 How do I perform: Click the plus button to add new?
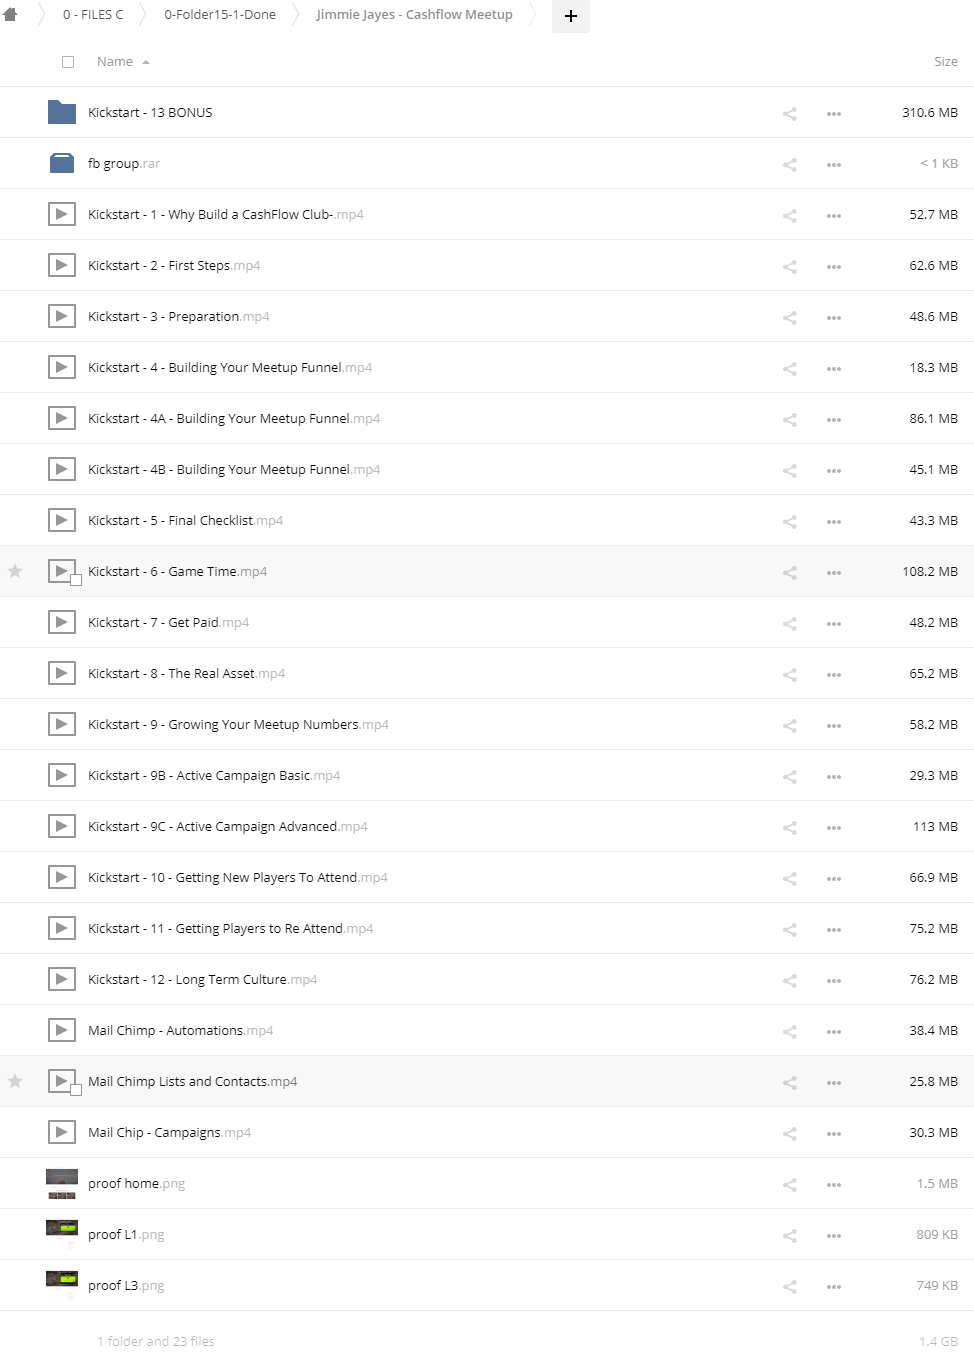[571, 16]
